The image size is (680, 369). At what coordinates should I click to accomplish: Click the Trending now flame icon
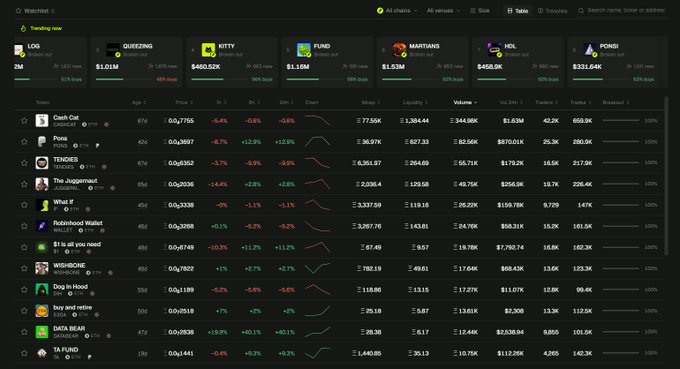[x=23, y=28]
